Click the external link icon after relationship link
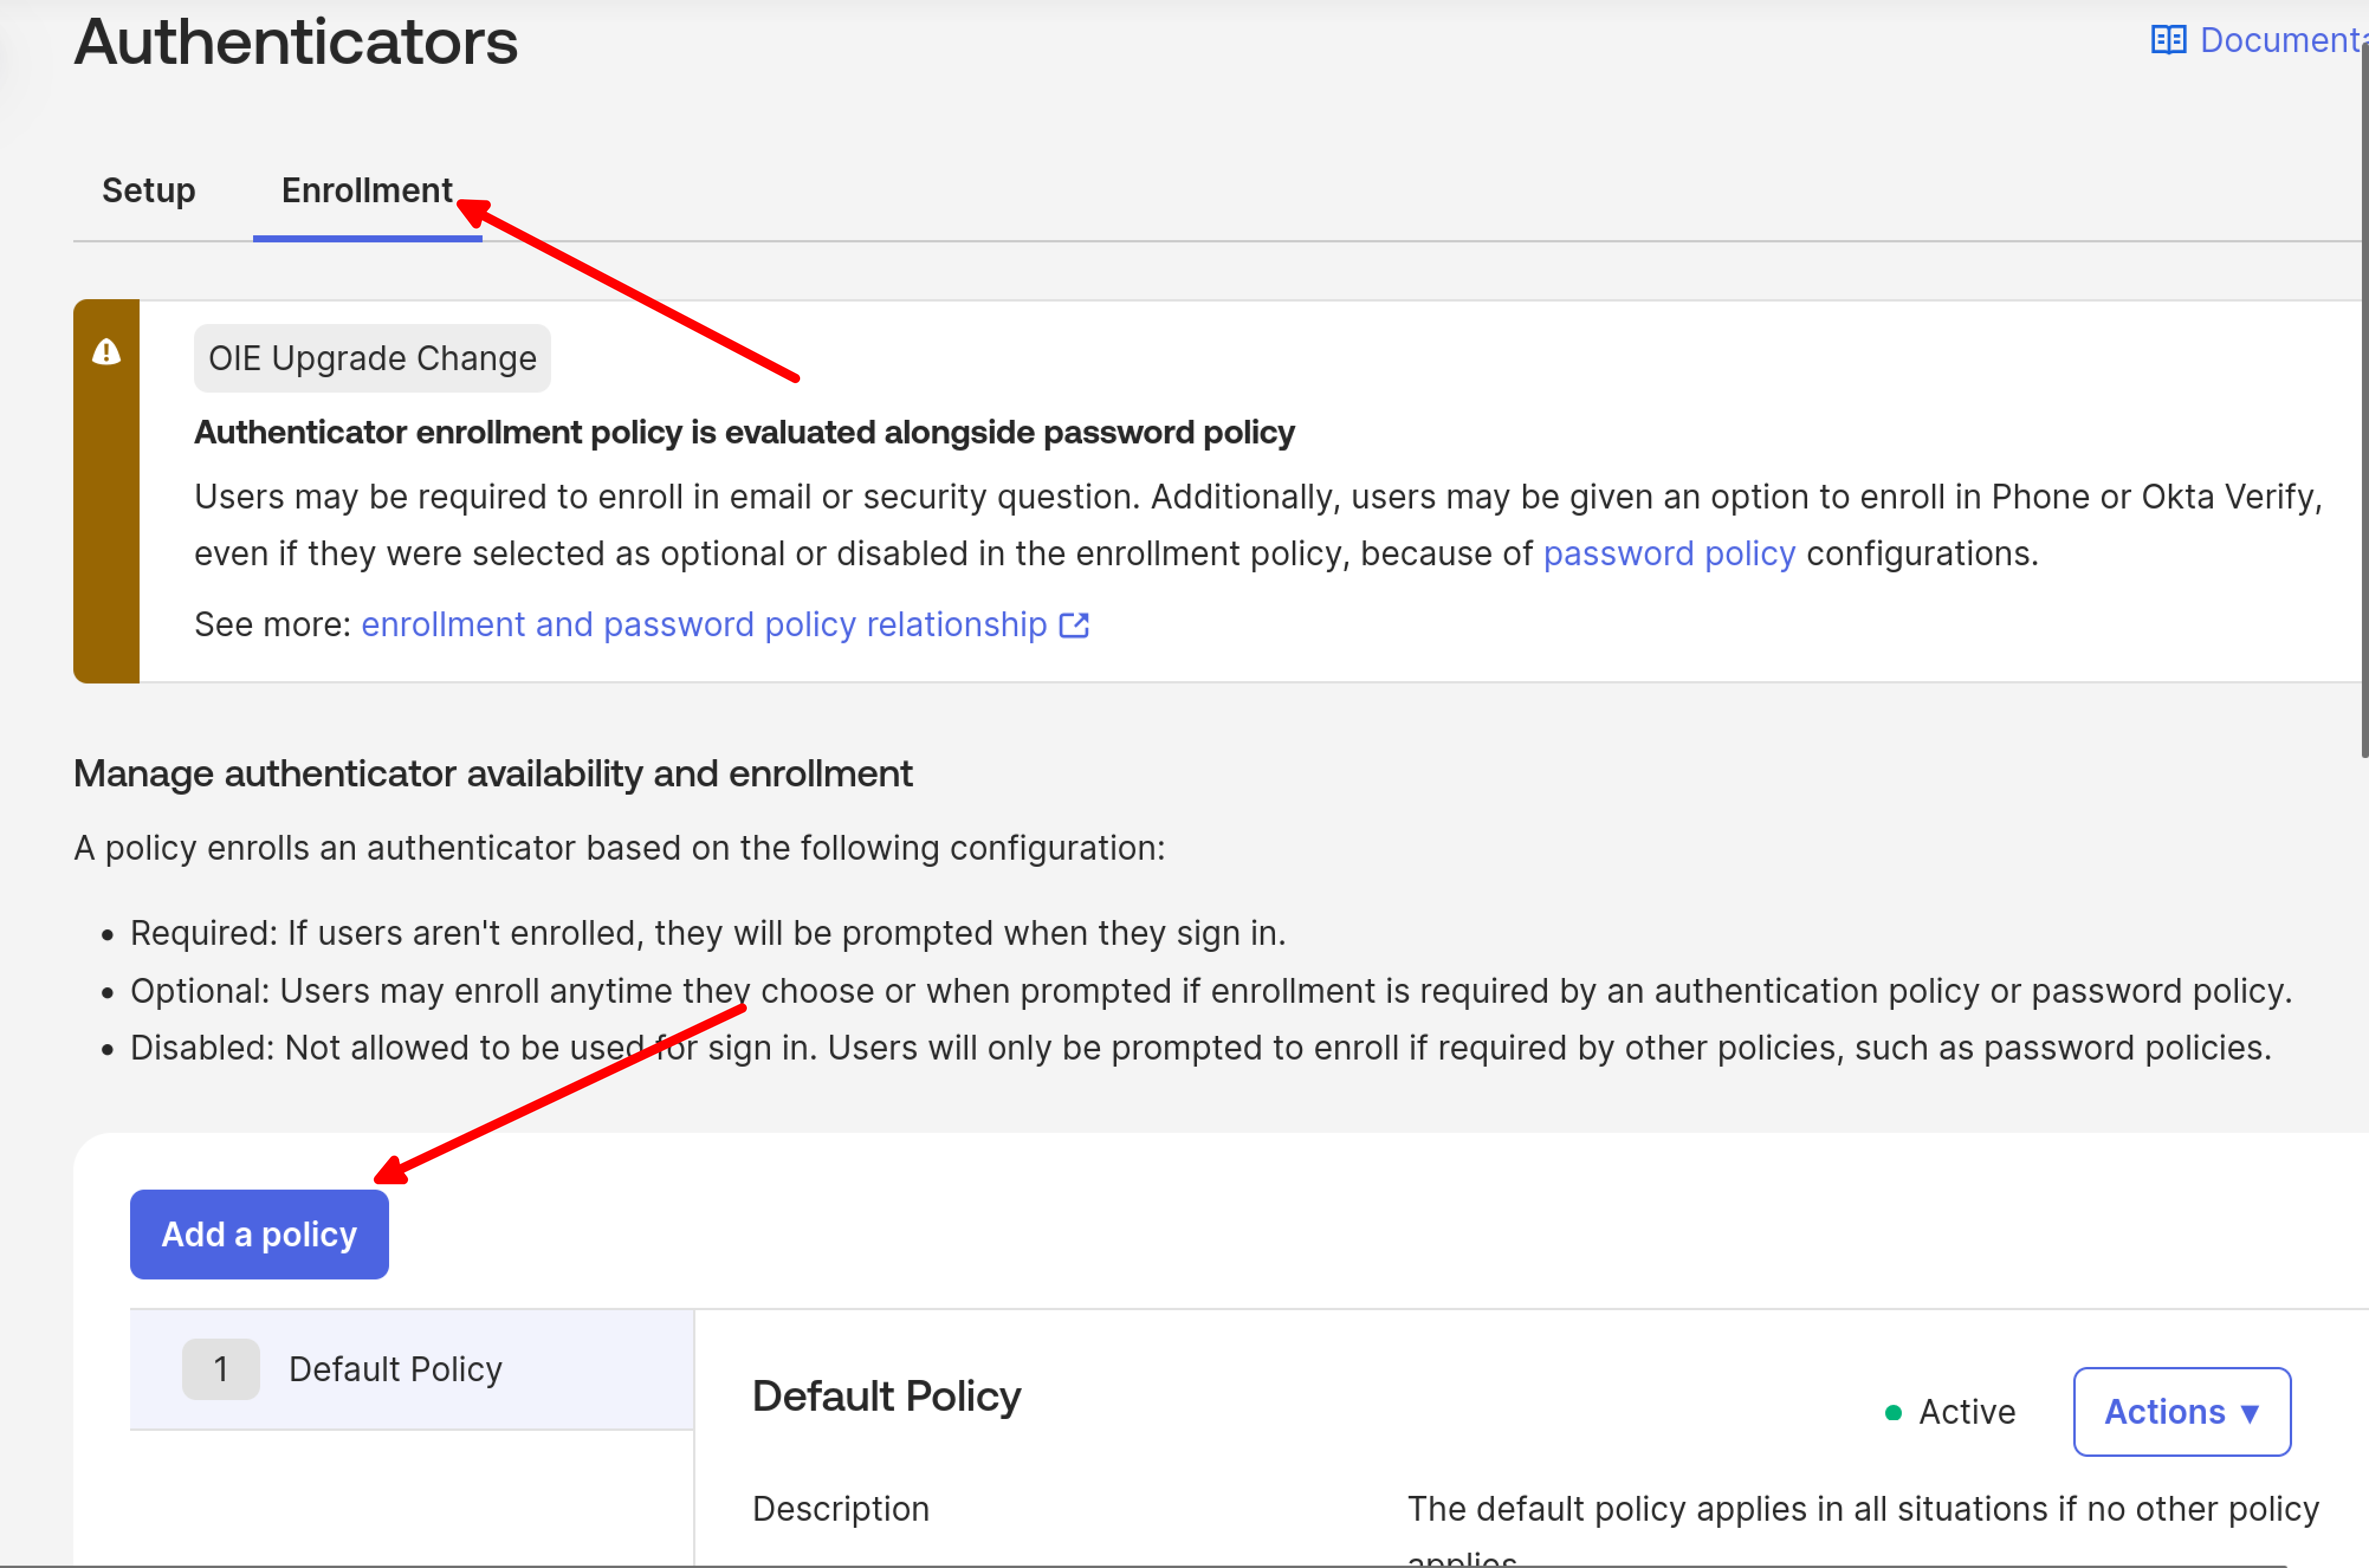Image resolution: width=2369 pixels, height=1568 pixels. 1073,625
